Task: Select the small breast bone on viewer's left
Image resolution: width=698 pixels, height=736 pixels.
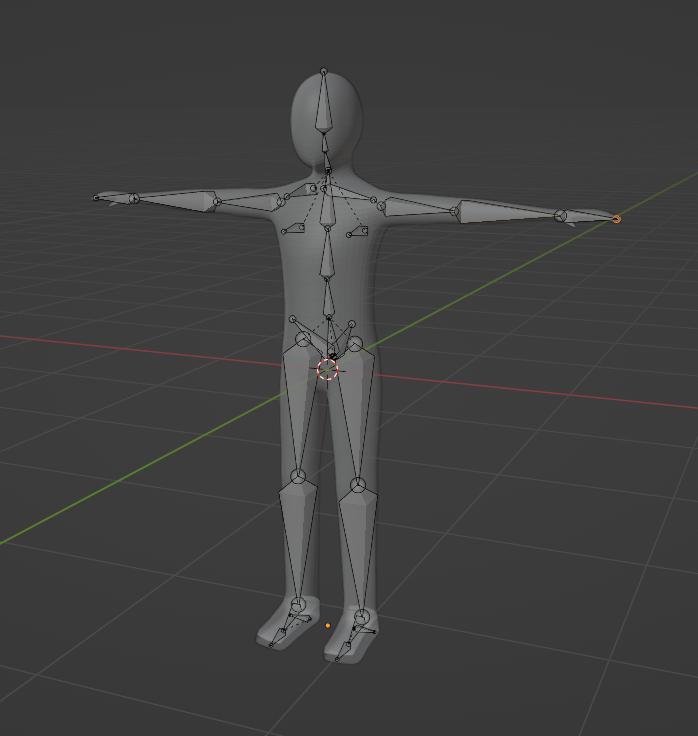Action: (x=293, y=229)
